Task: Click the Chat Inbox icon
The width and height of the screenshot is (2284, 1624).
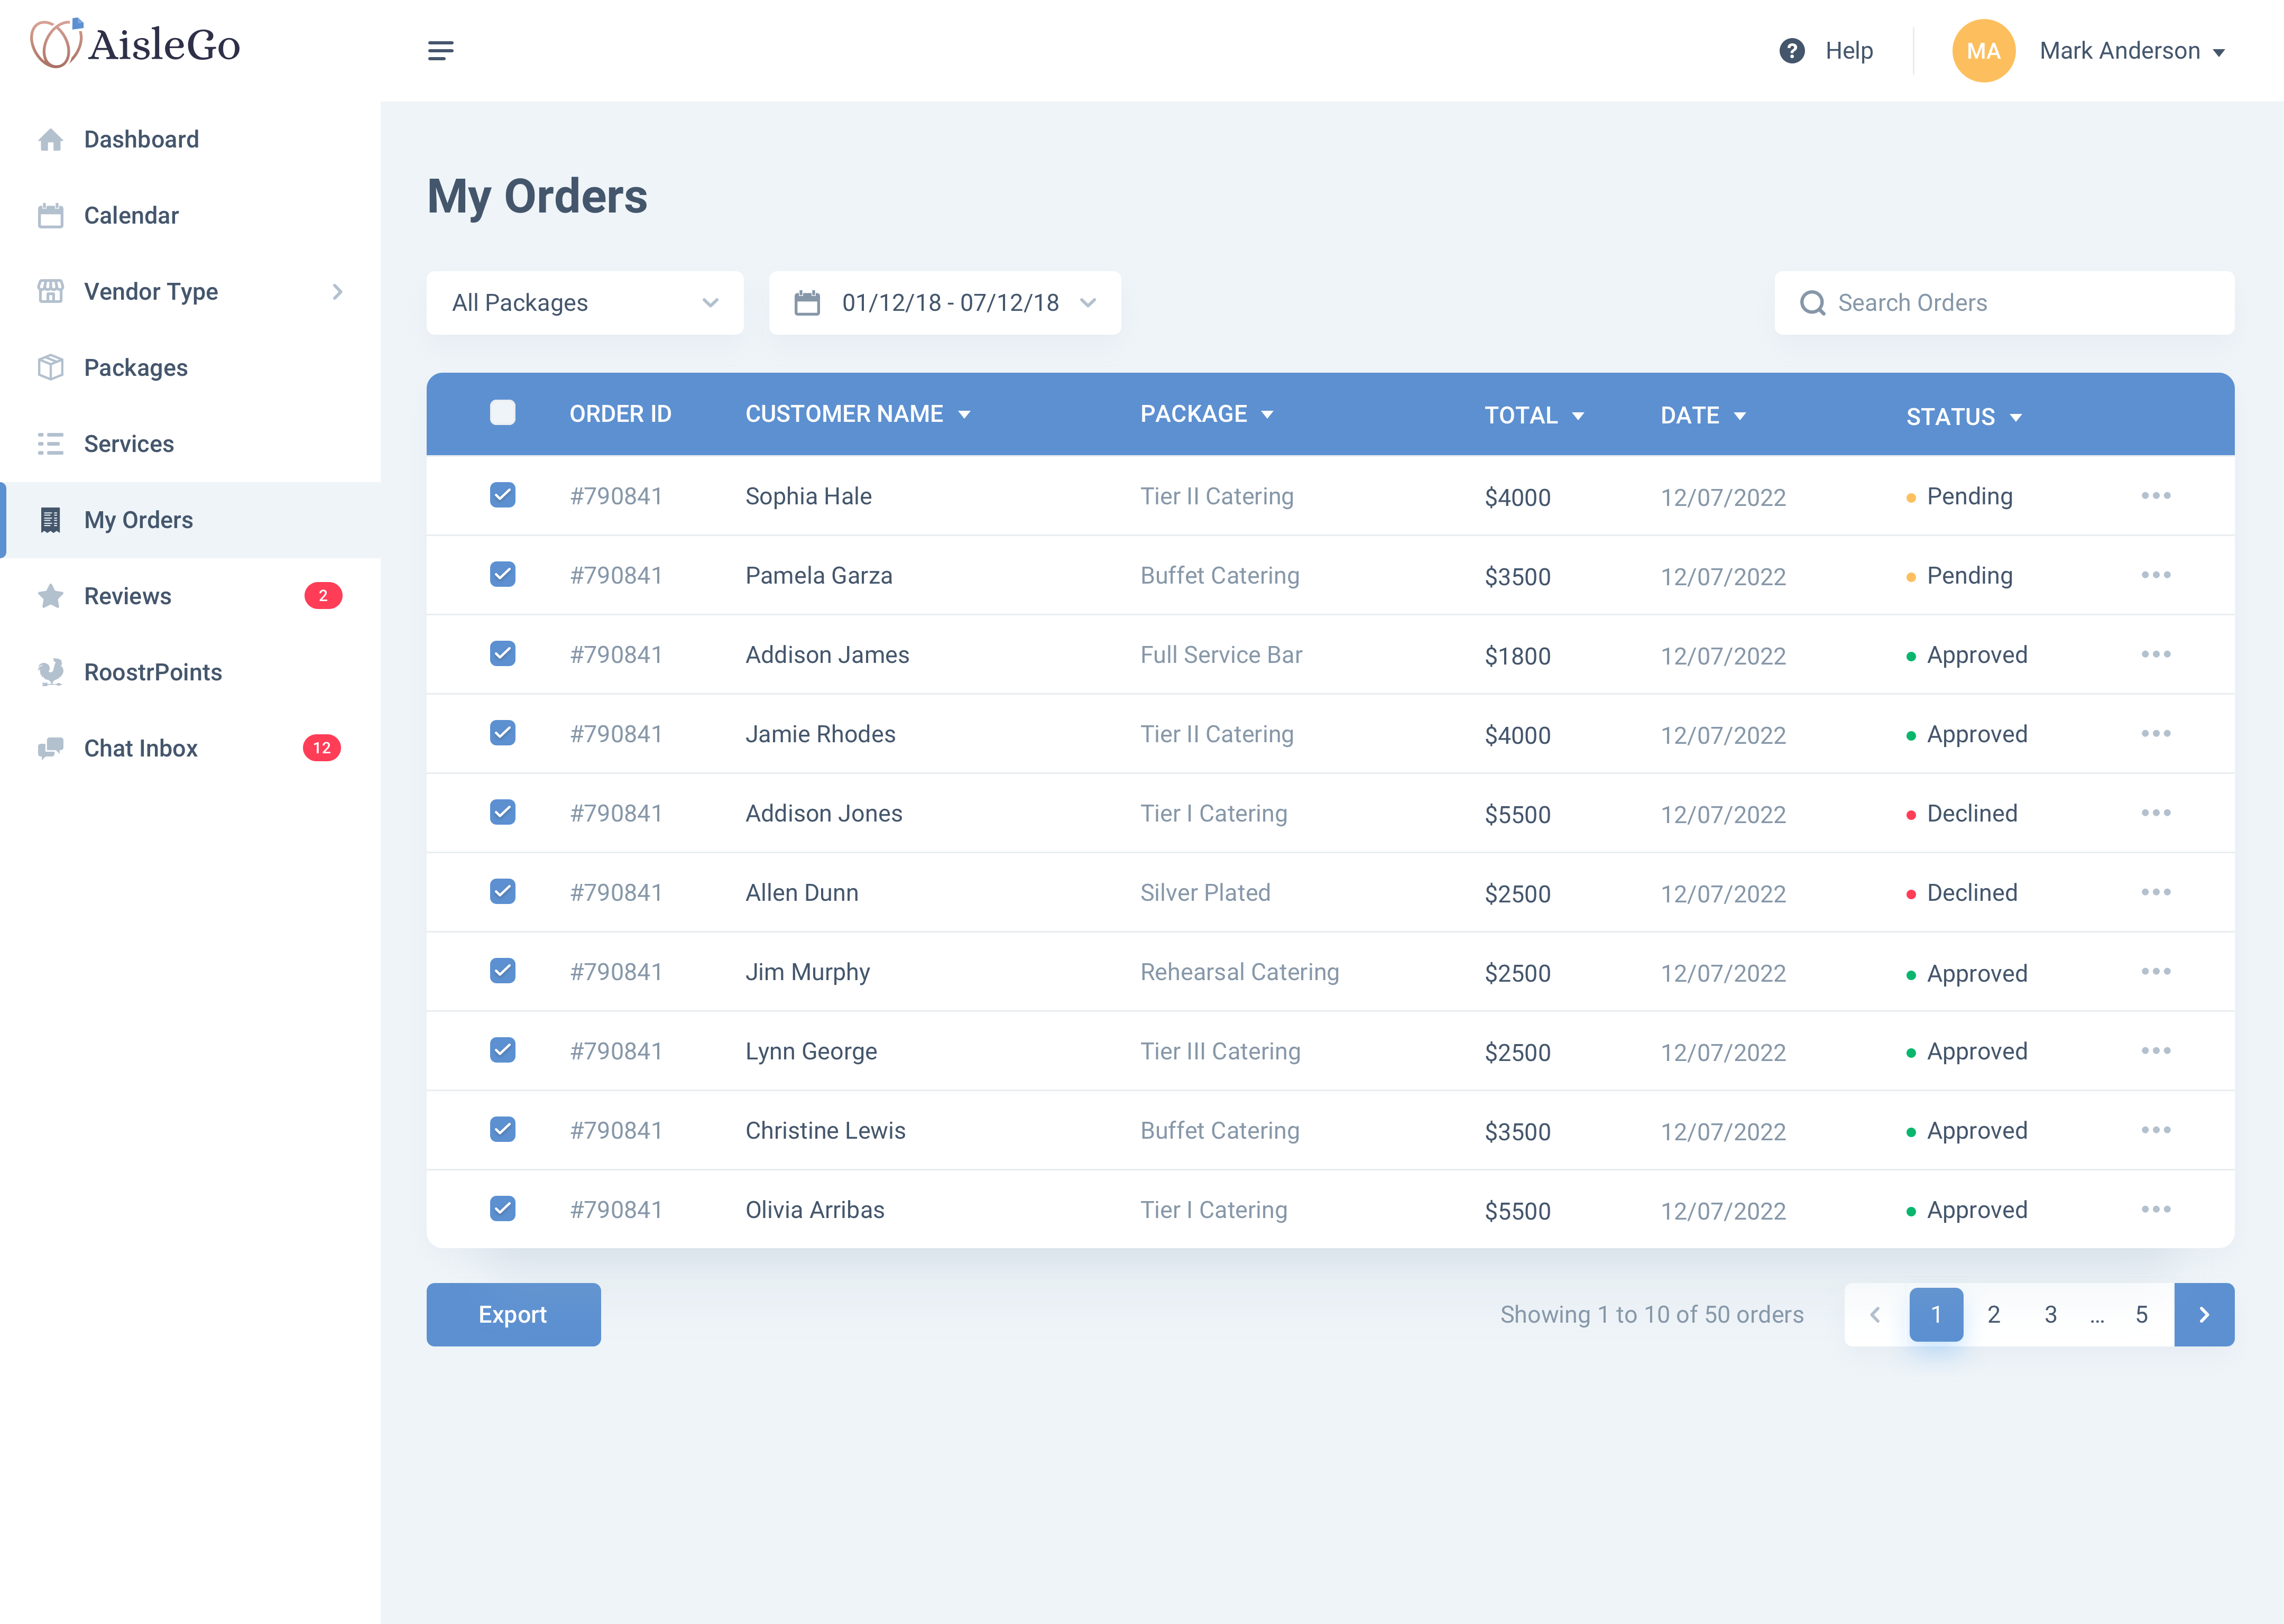Action: point(50,748)
